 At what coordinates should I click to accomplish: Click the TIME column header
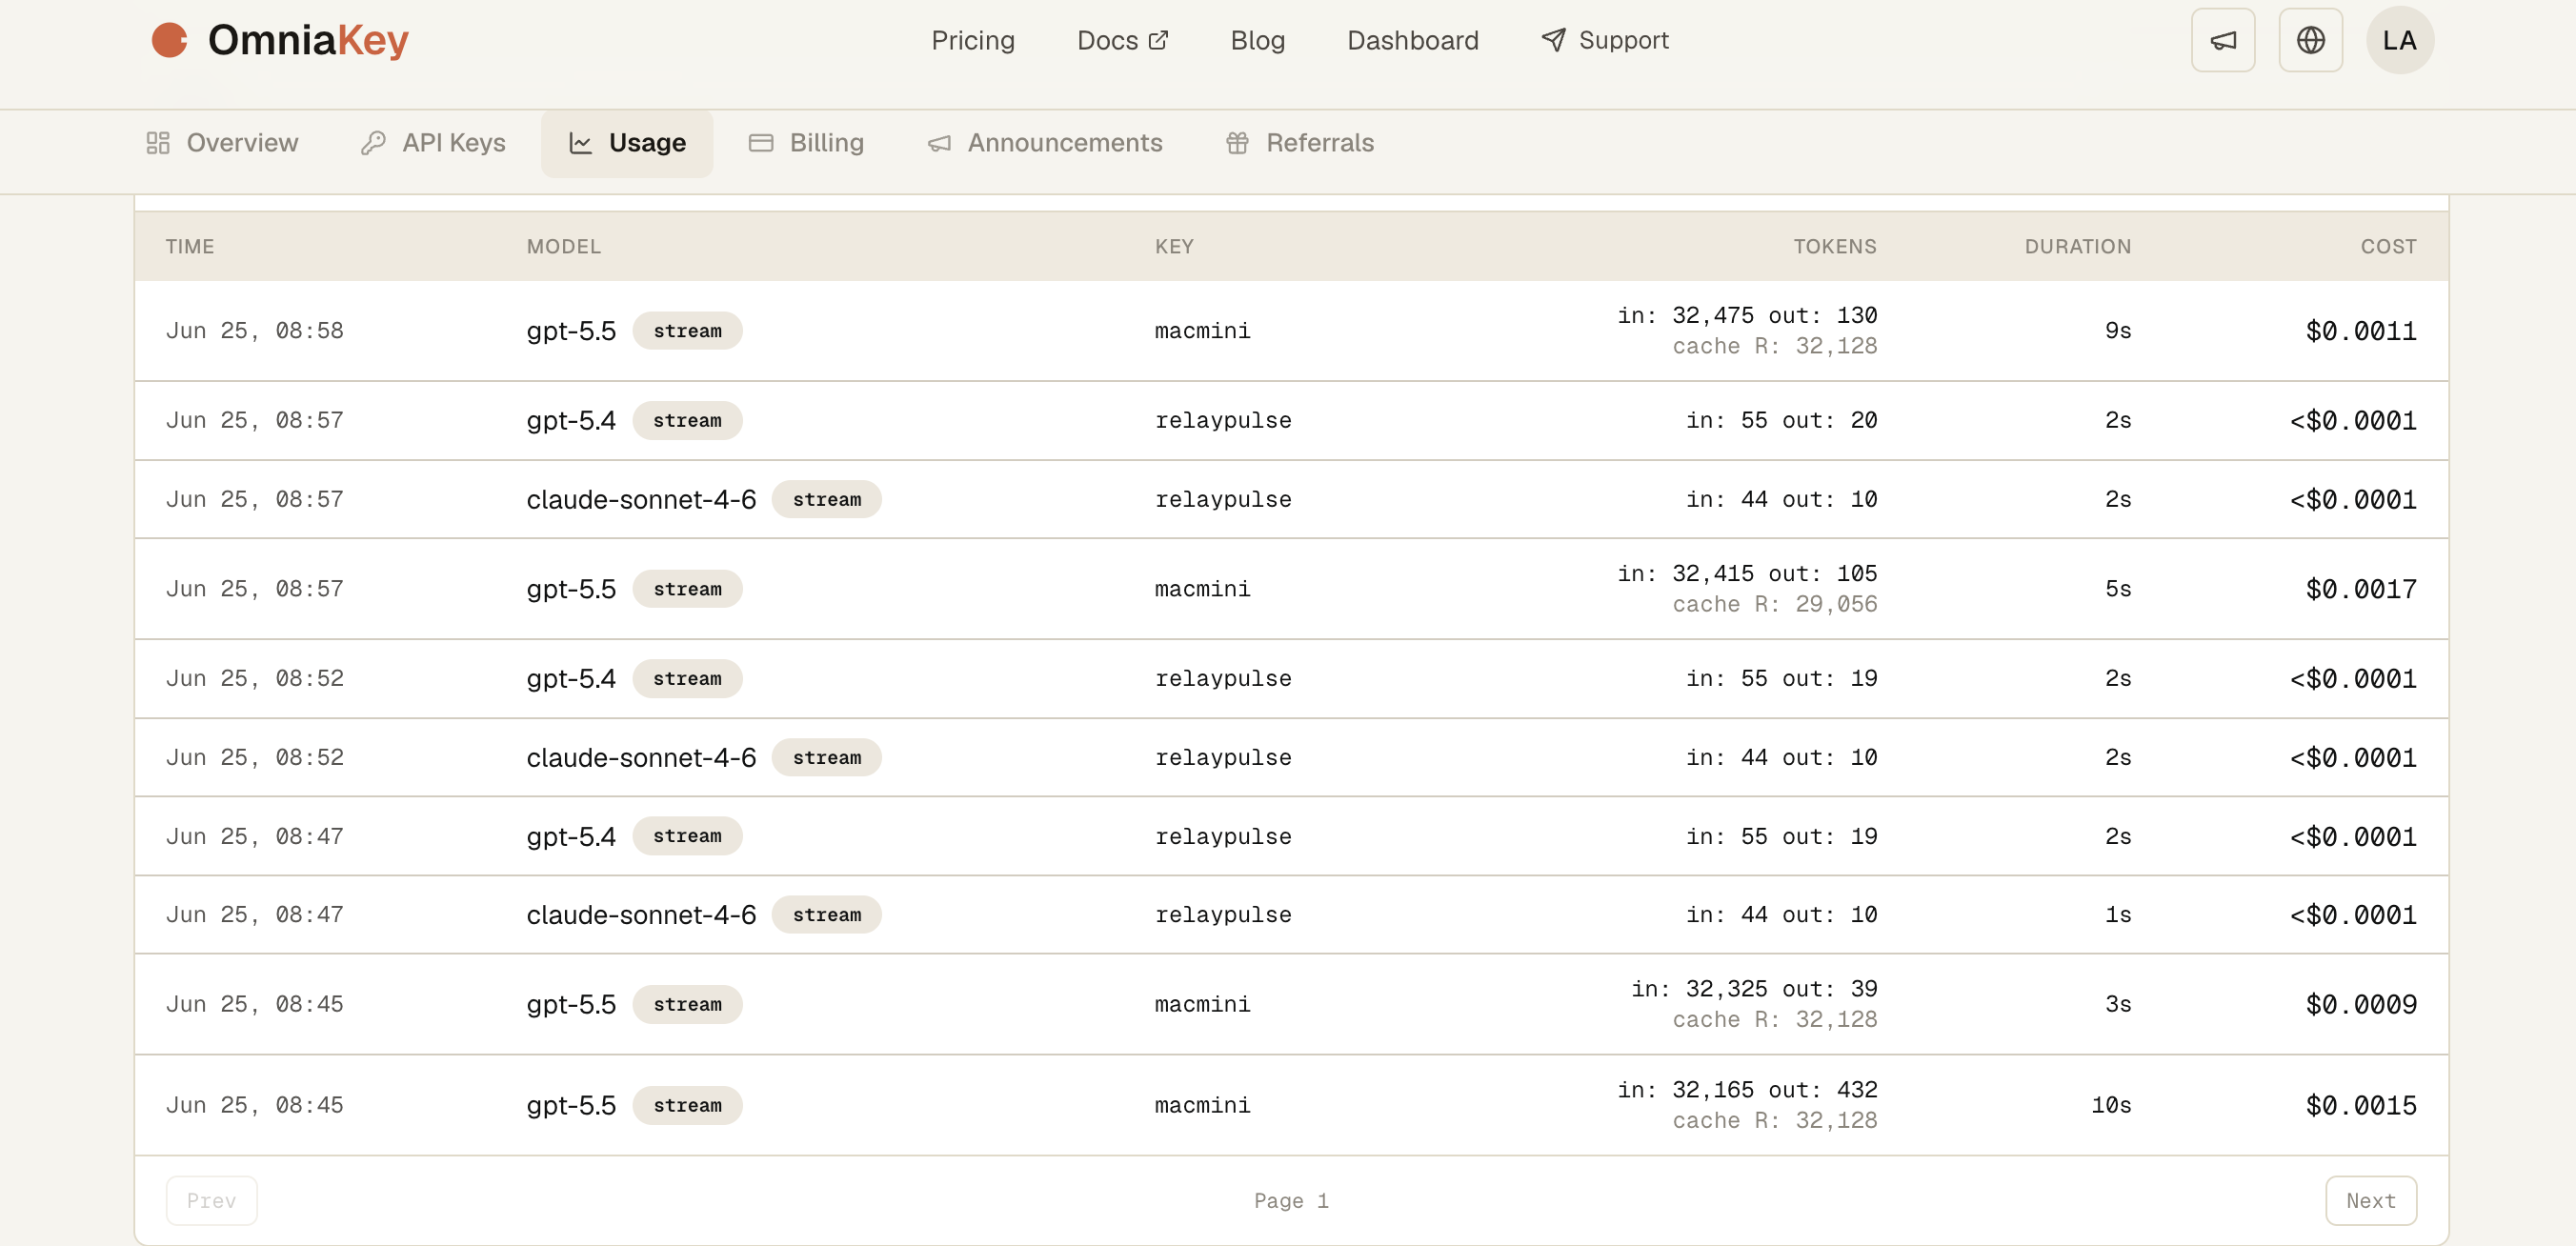tap(190, 247)
